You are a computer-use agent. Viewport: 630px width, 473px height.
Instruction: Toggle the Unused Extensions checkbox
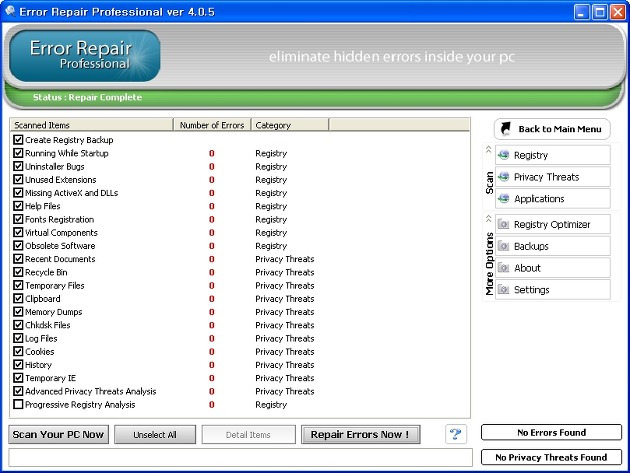18,179
